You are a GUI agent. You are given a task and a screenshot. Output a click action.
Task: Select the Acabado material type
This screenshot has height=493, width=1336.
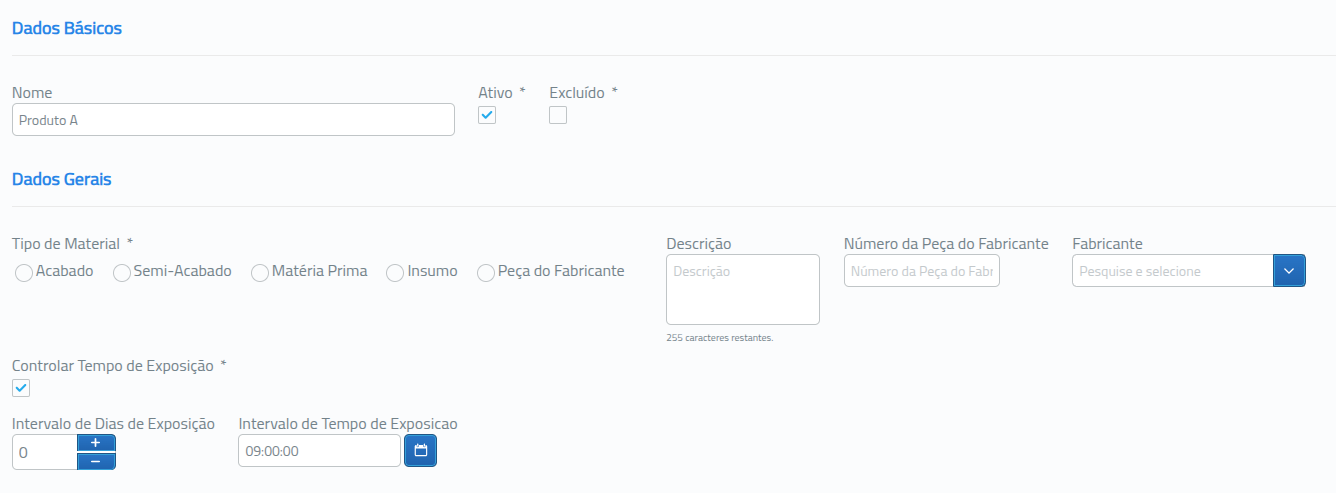24,272
